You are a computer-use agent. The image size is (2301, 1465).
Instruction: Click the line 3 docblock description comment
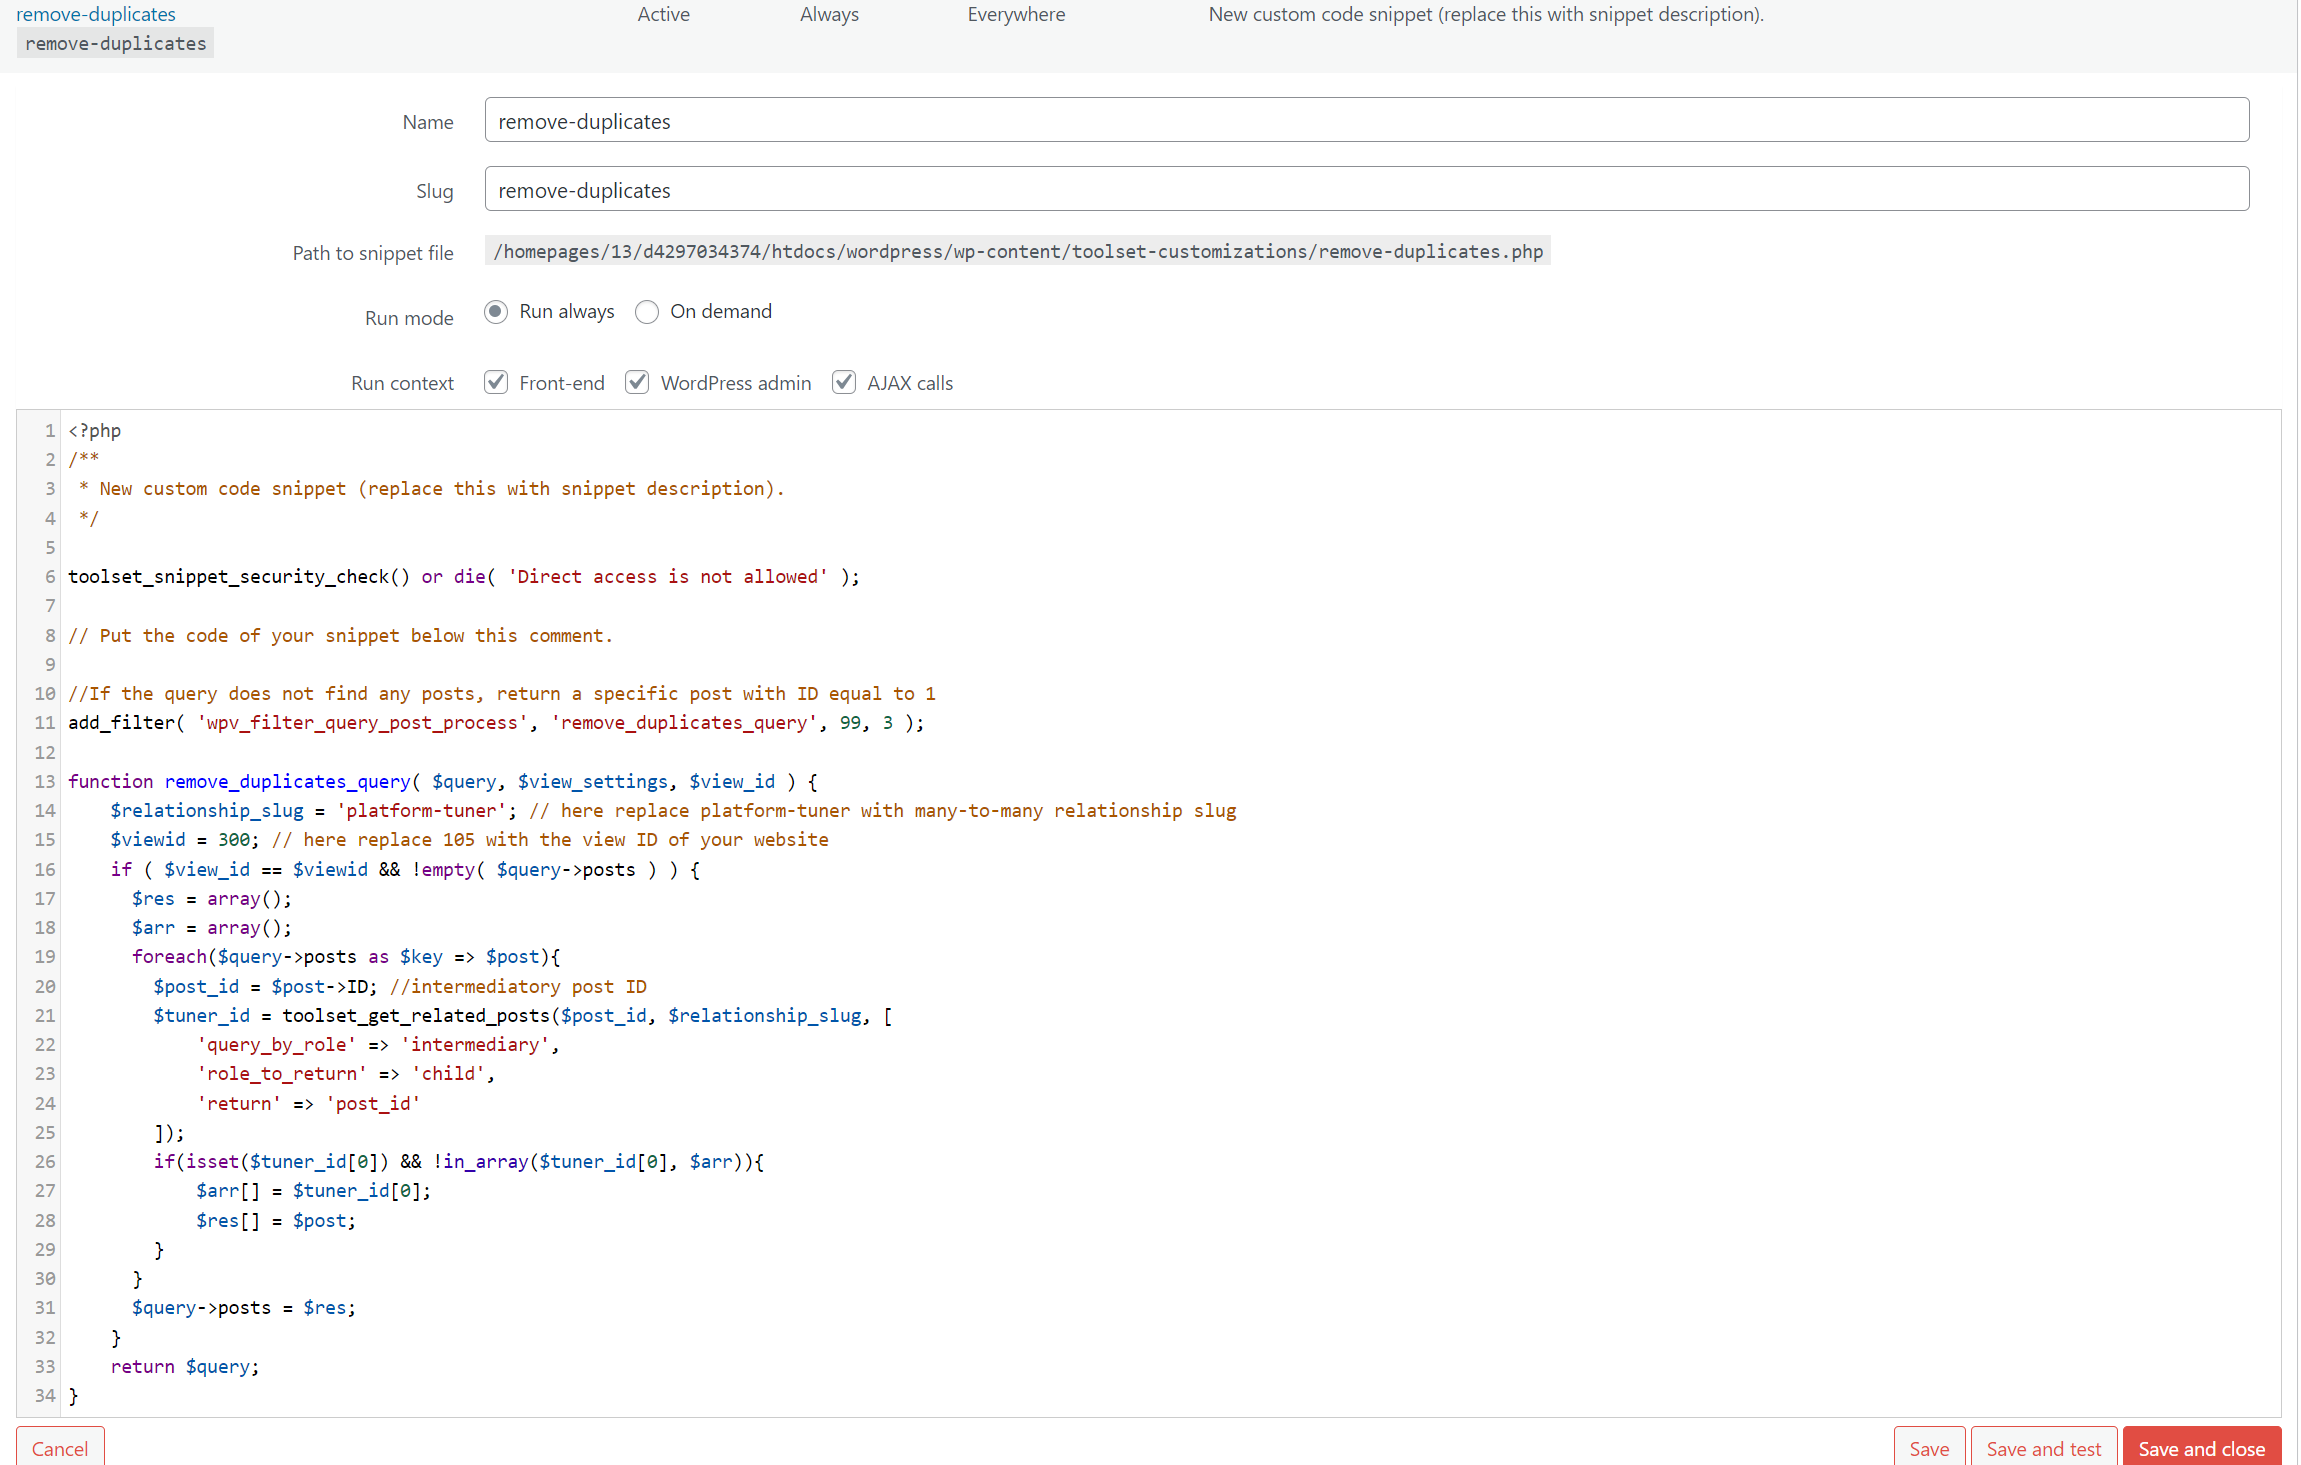(x=432, y=489)
